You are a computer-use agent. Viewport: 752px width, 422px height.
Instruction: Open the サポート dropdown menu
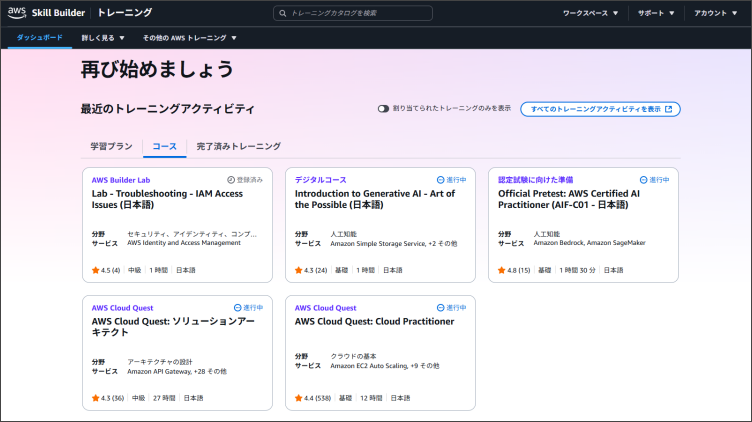(x=656, y=14)
